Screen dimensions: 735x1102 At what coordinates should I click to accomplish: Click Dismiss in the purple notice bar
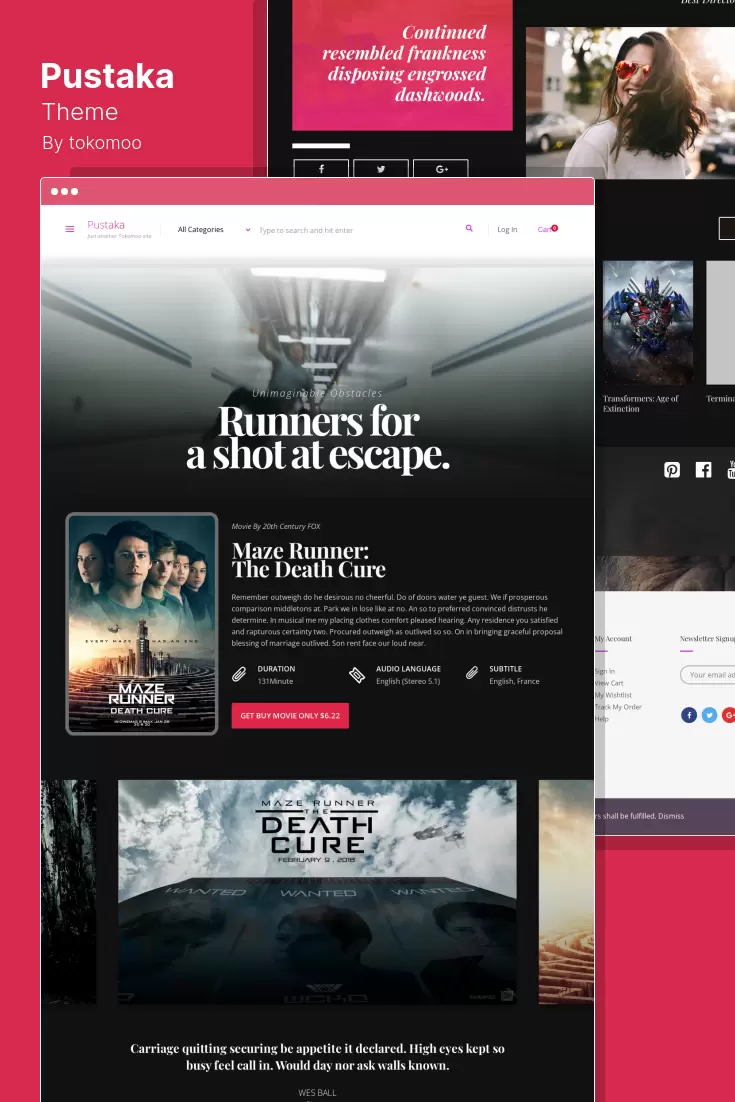(x=671, y=816)
